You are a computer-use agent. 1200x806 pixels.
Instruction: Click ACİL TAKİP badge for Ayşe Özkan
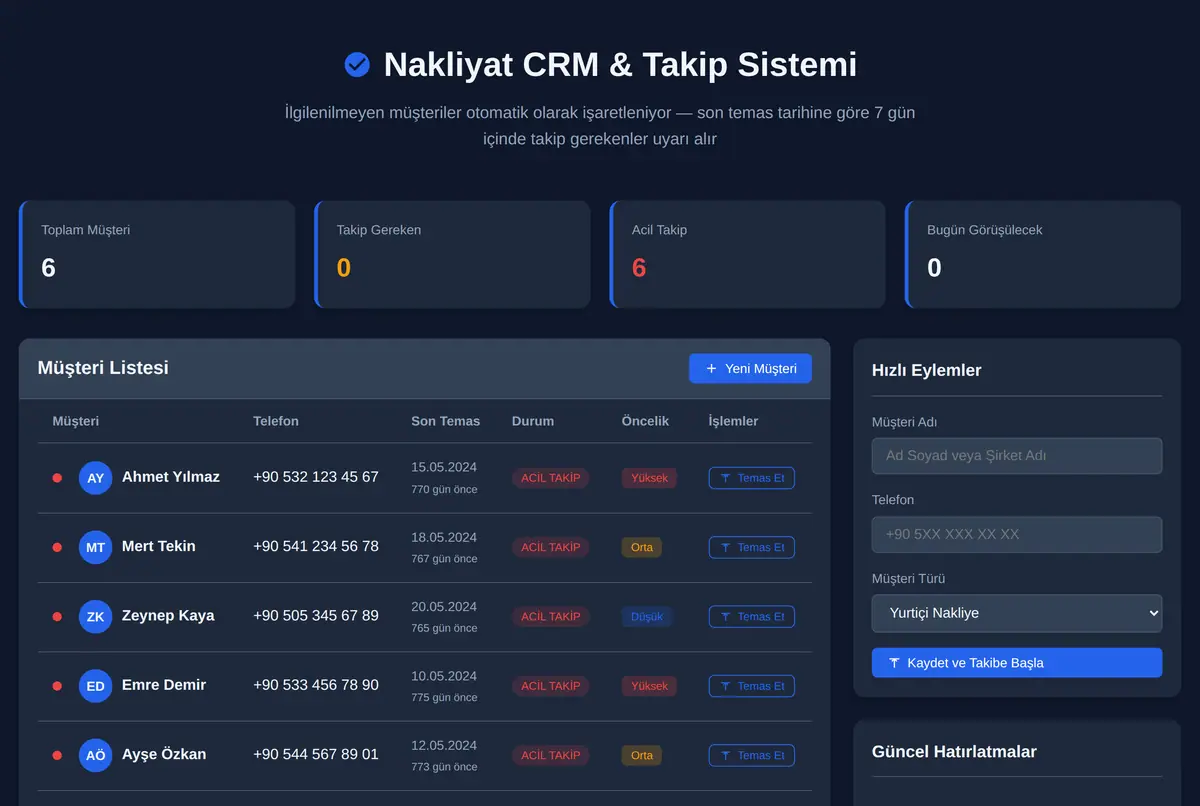coord(551,755)
